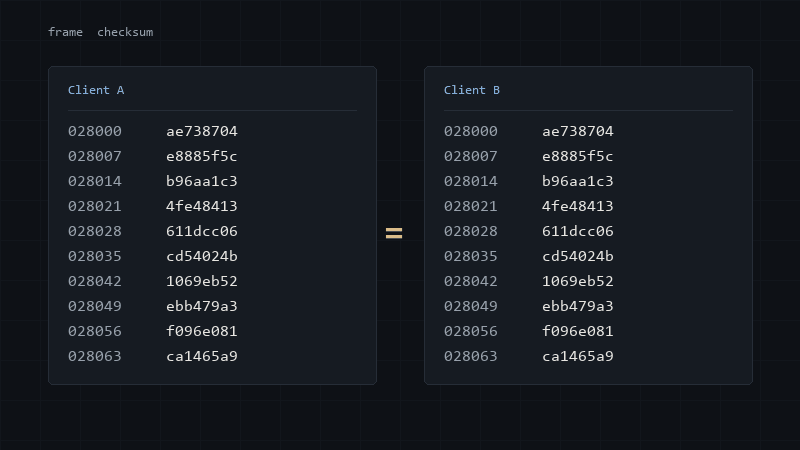Image resolution: width=800 pixels, height=450 pixels.
Task: Click frame 028049 in Client A
Action: coord(95,306)
